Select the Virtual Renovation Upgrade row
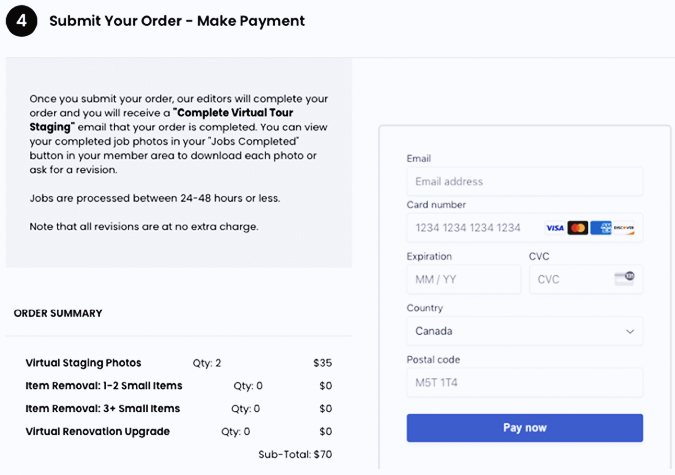The height and width of the screenshot is (475, 675). click(x=179, y=432)
